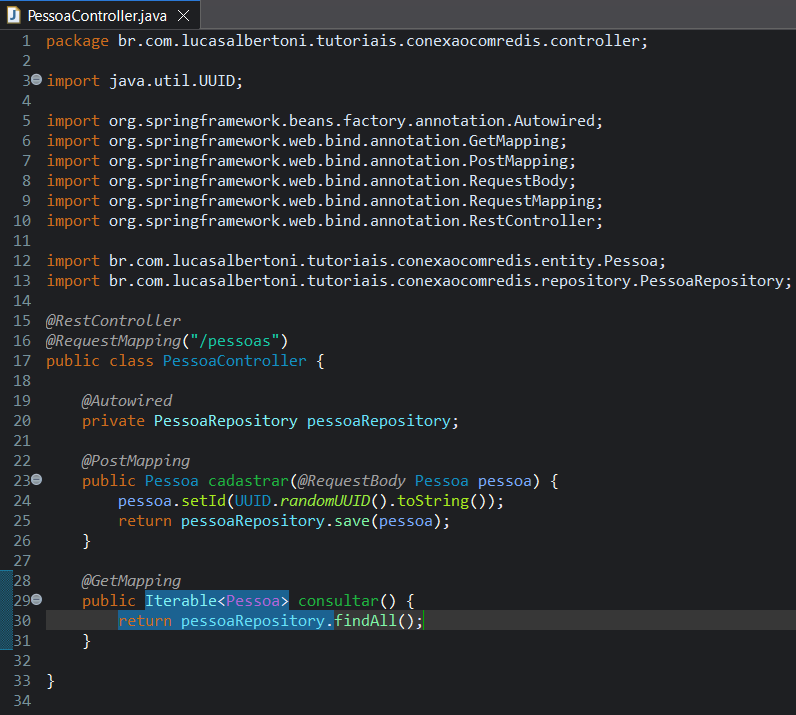The image size is (796, 715).
Task: Click the @RequestMapping annotation on line 16
Action: coord(118,340)
